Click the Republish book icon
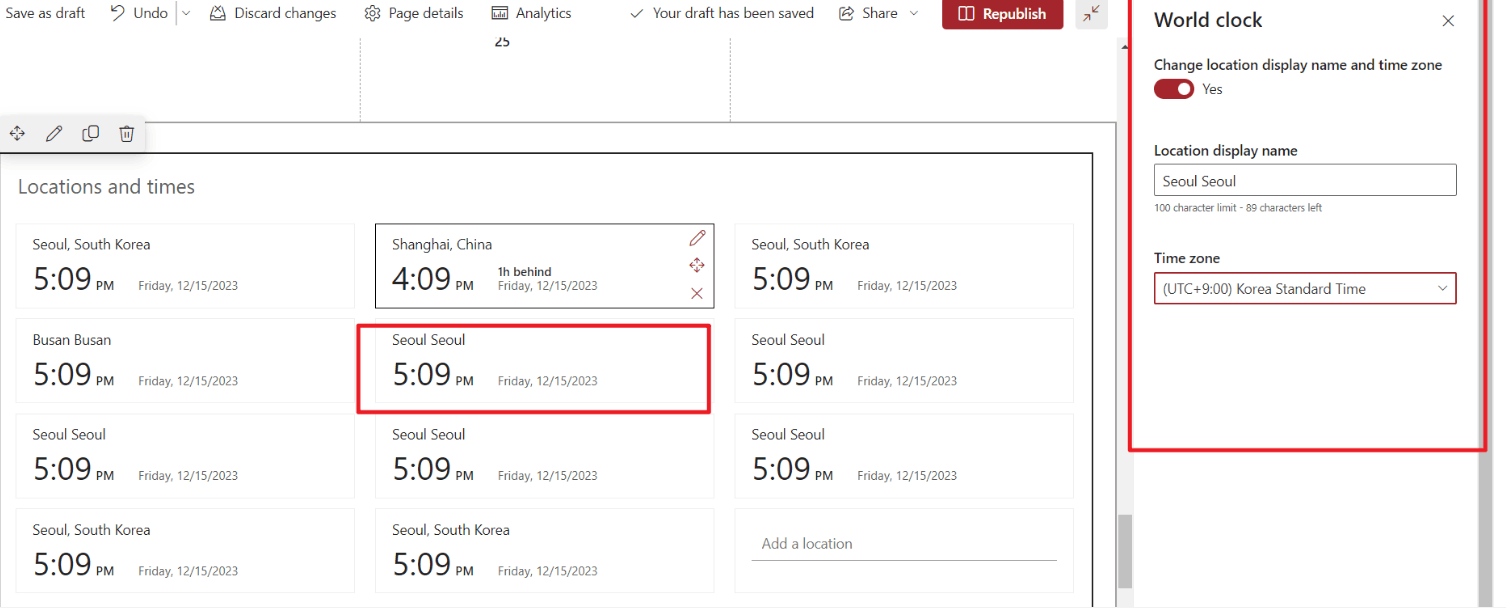Viewport: 1506px width, 608px height. point(966,14)
